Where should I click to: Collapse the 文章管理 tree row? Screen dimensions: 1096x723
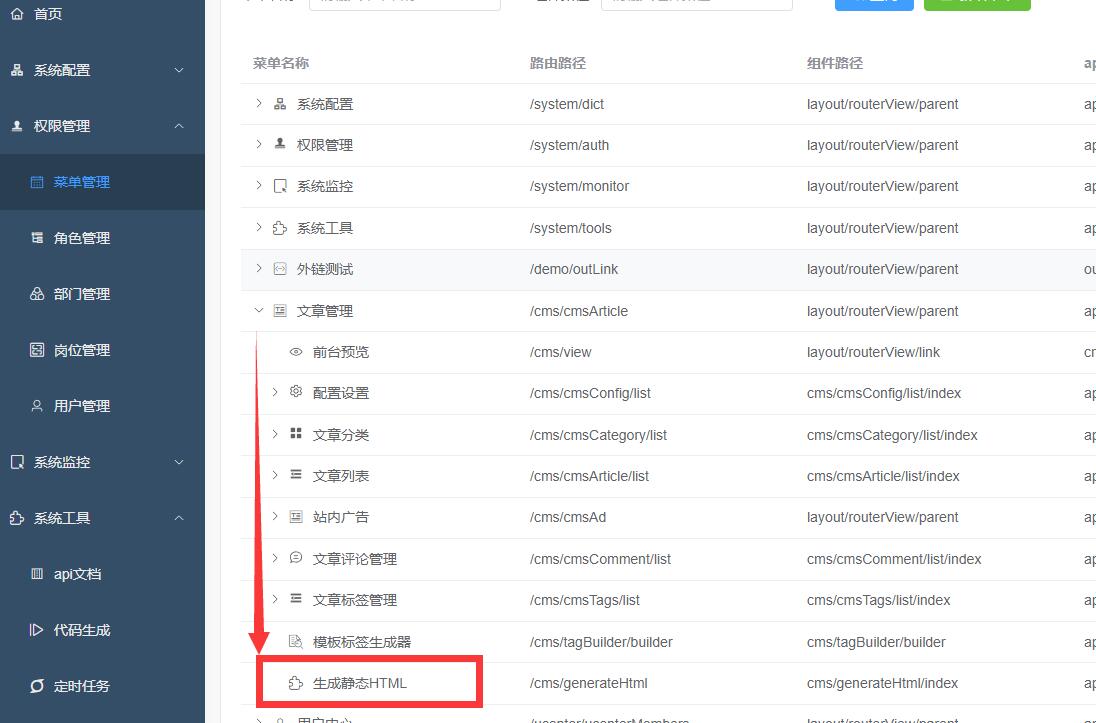pyautogui.click(x=259, y=311)
